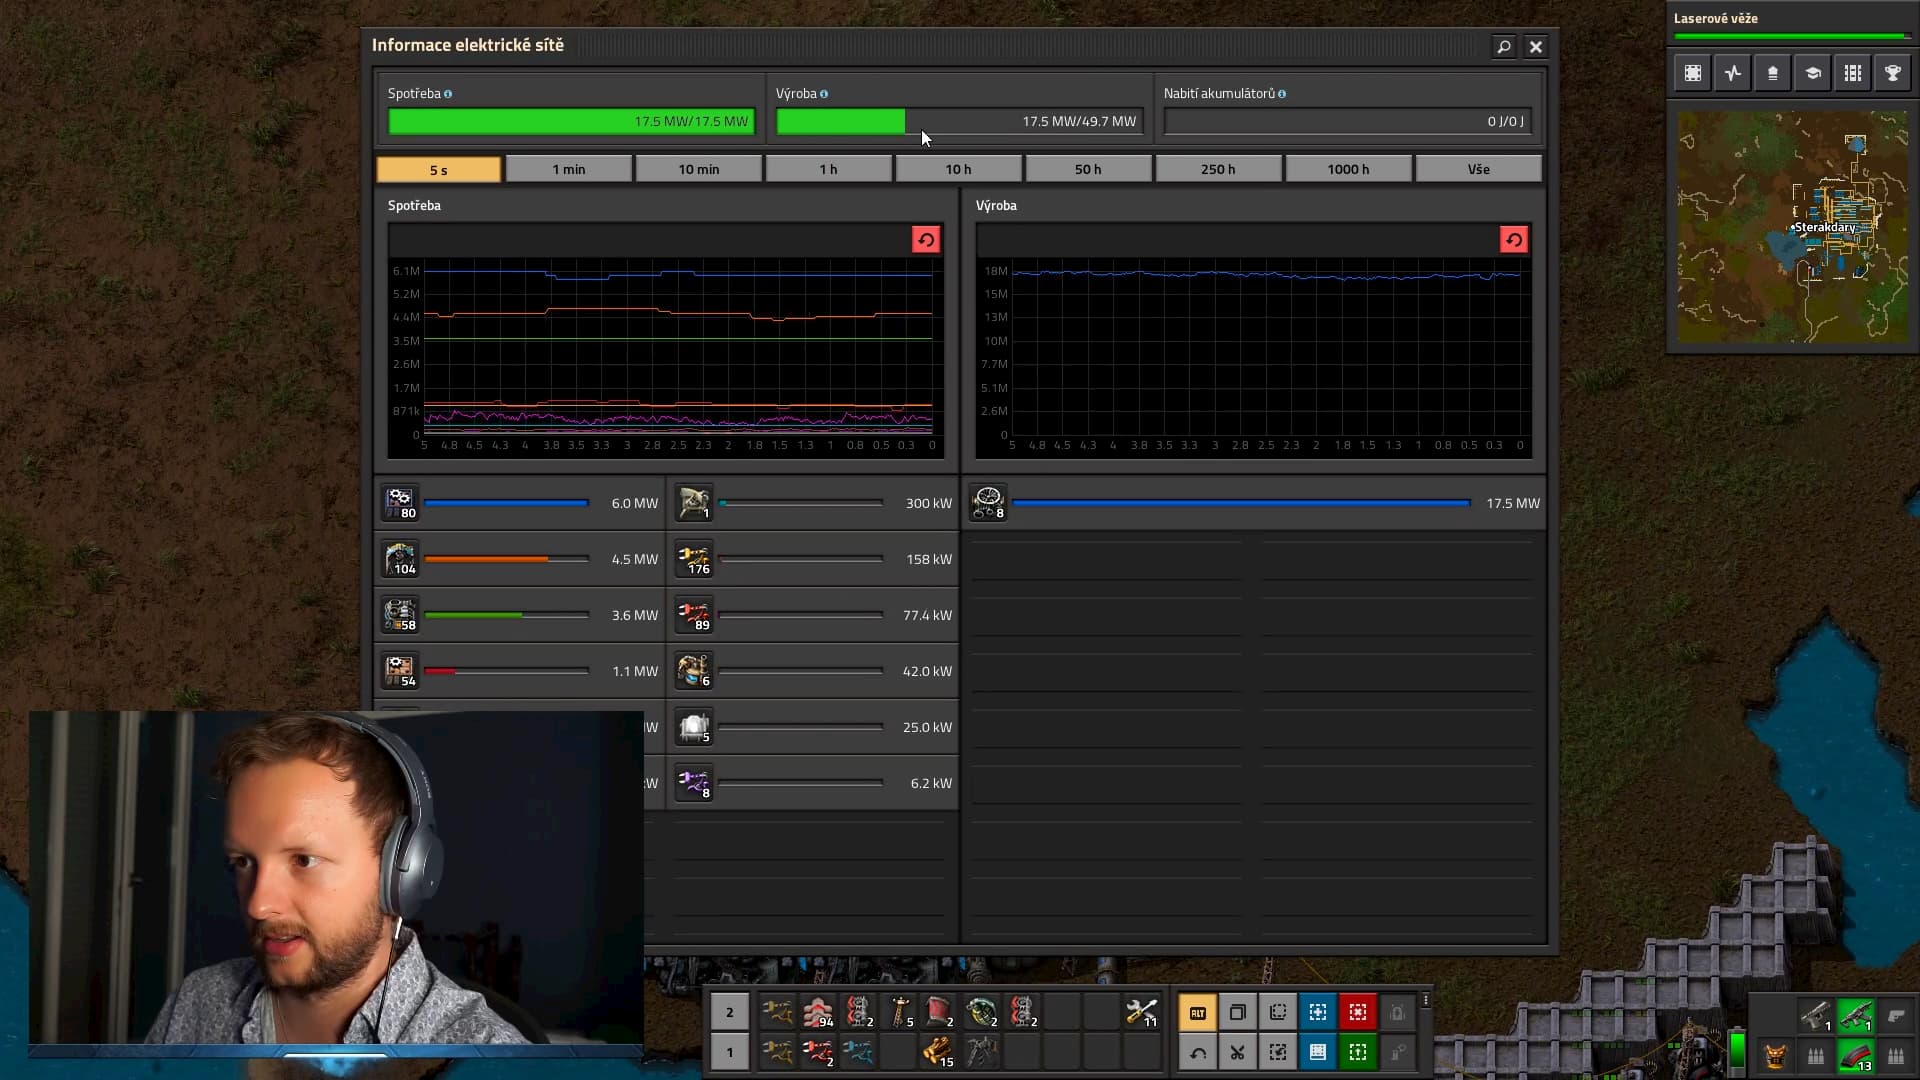Click the accumulator charge 0 J/0 J bar
1920x1080 pixels.
pyautogui.click(x=1347, y=121)
